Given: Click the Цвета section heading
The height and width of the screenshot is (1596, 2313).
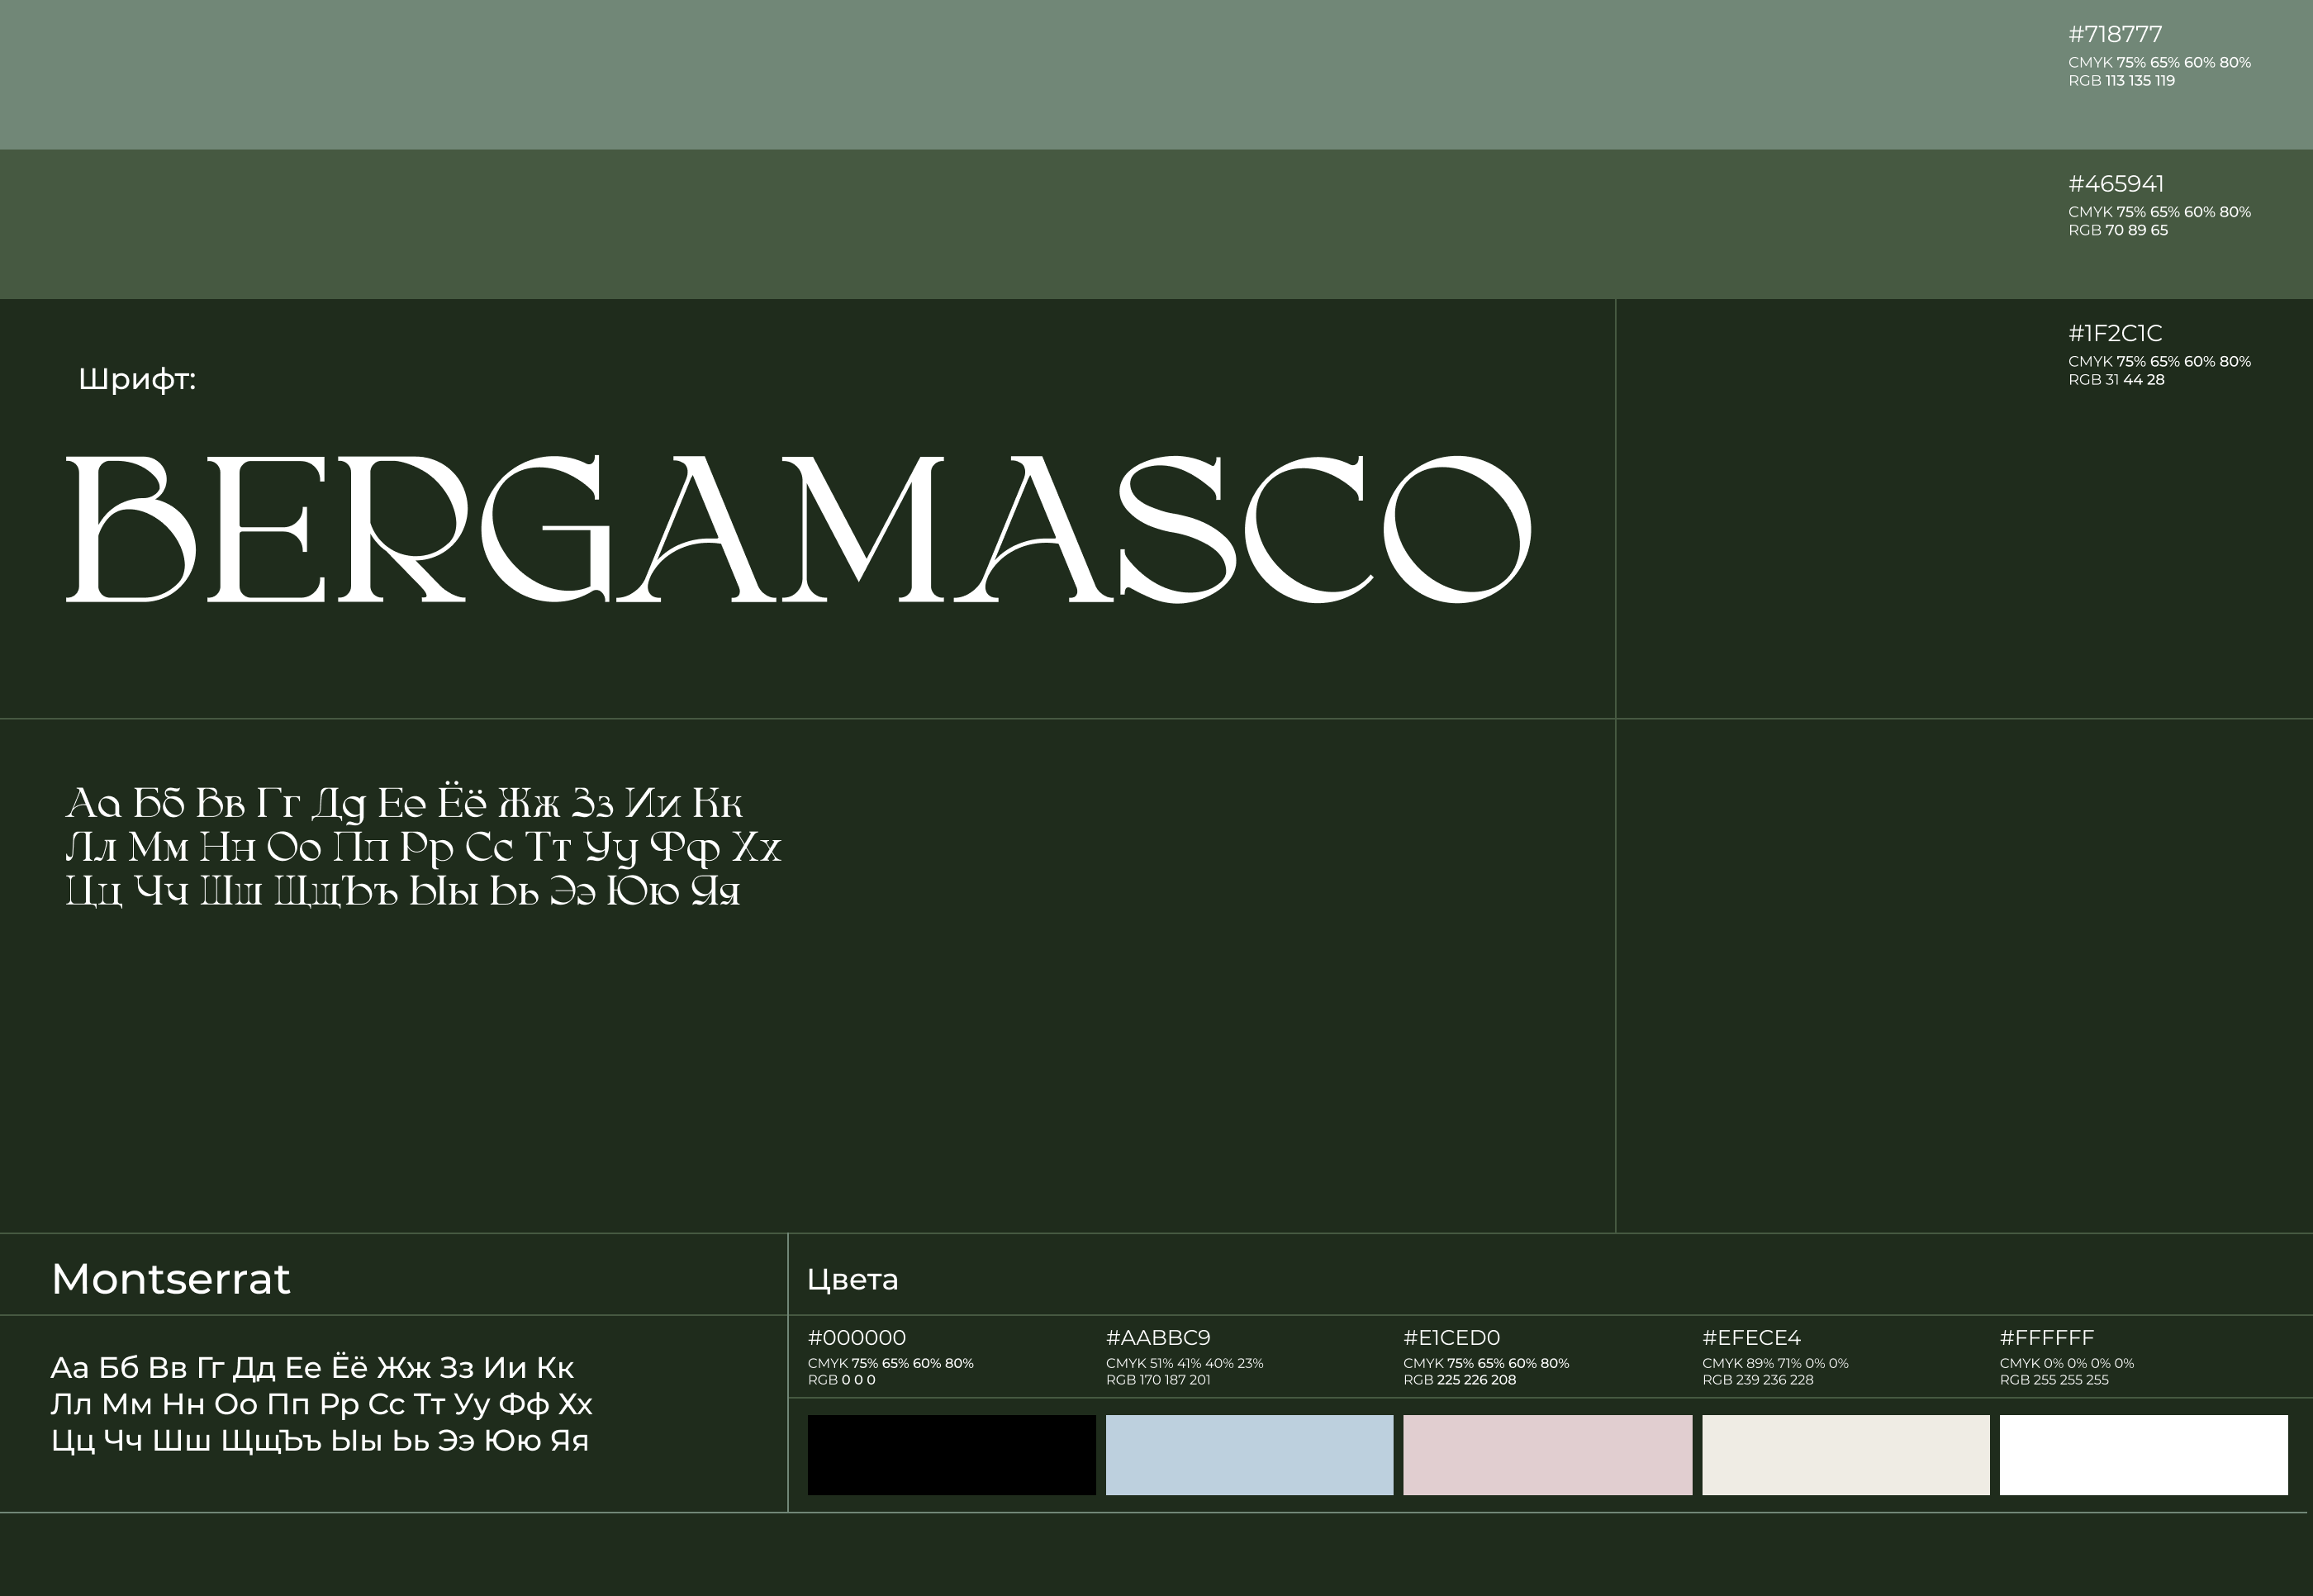Looking at the screenshot, I should pos(852,1280).
